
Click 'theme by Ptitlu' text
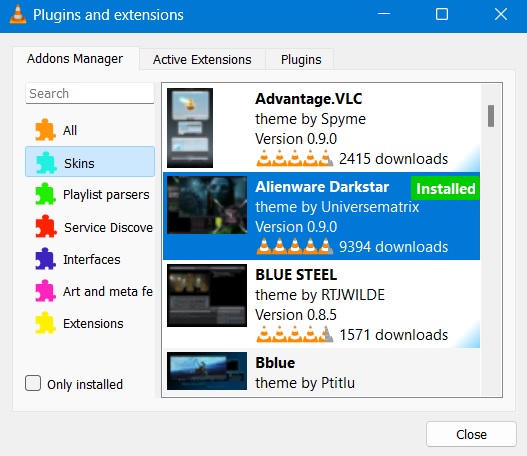pos(305,383)
